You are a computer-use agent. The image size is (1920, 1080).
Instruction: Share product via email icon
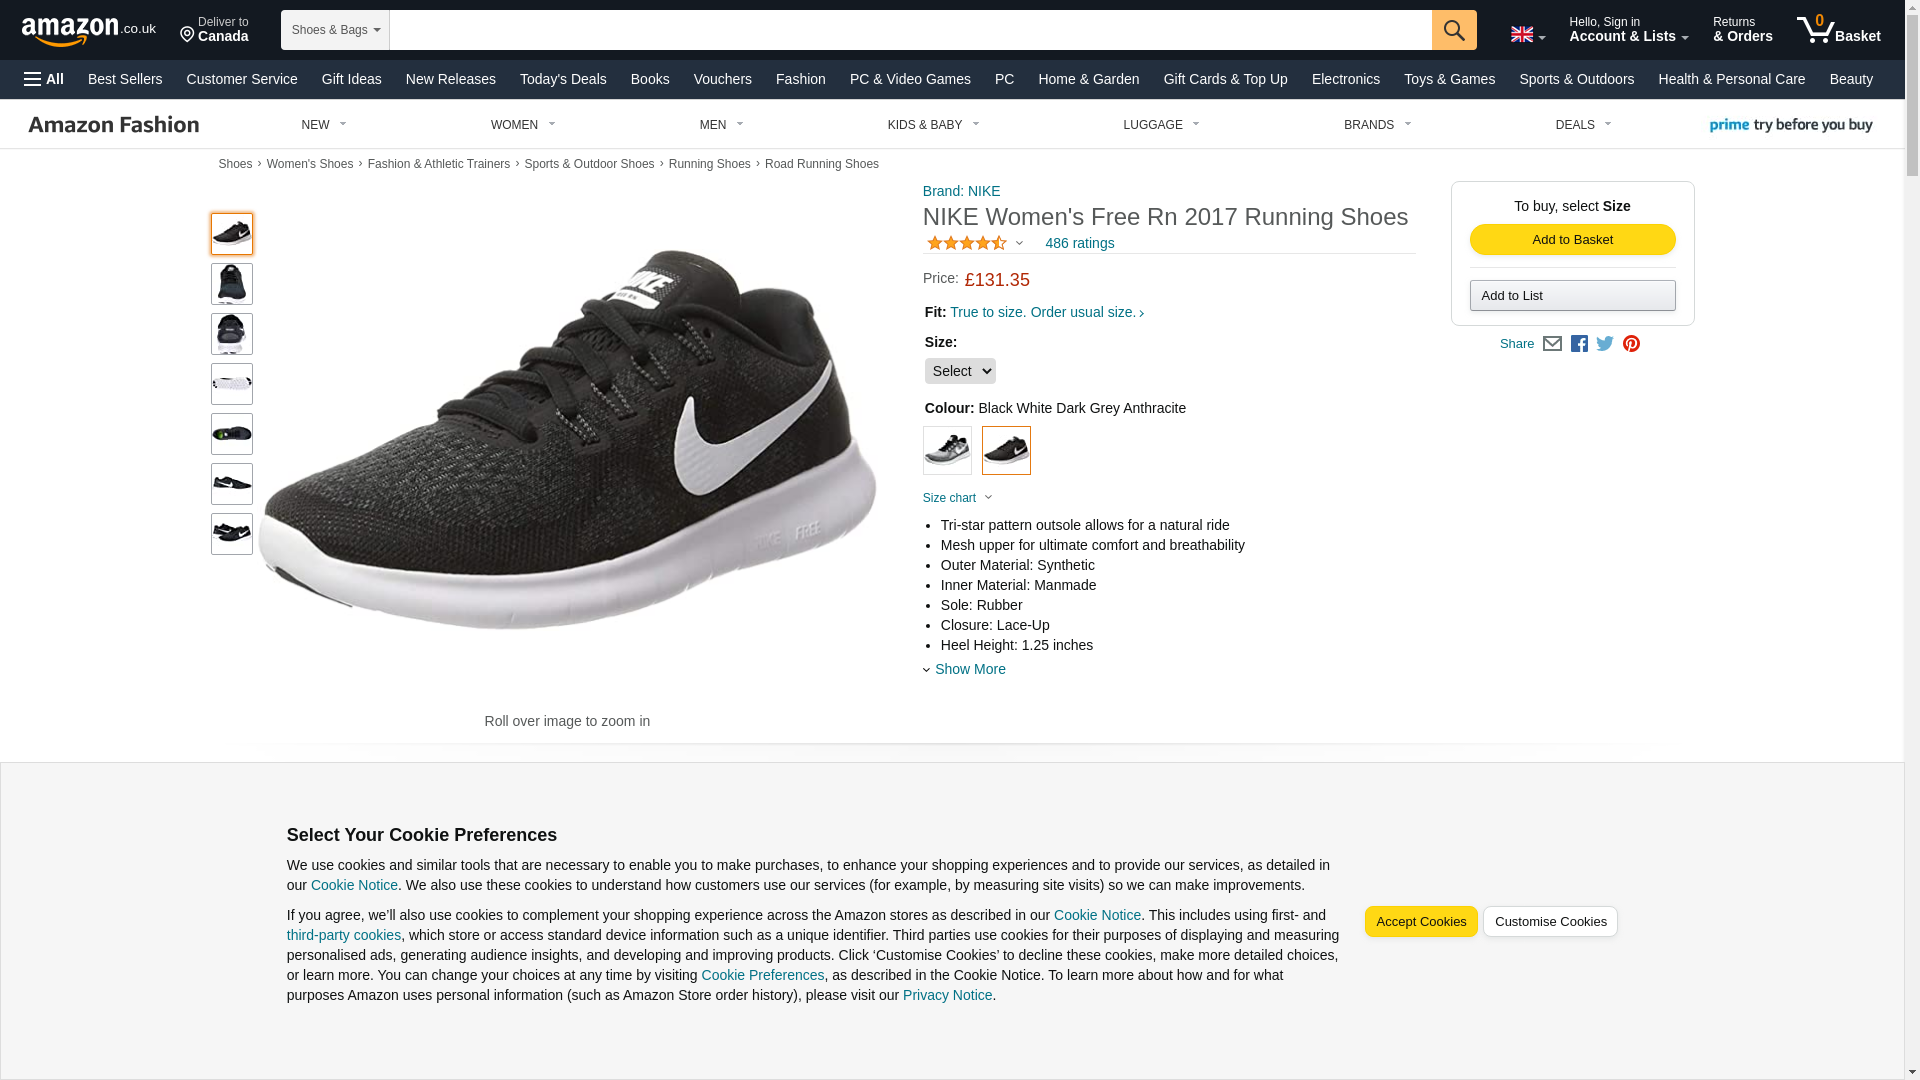coord(1551,344)
